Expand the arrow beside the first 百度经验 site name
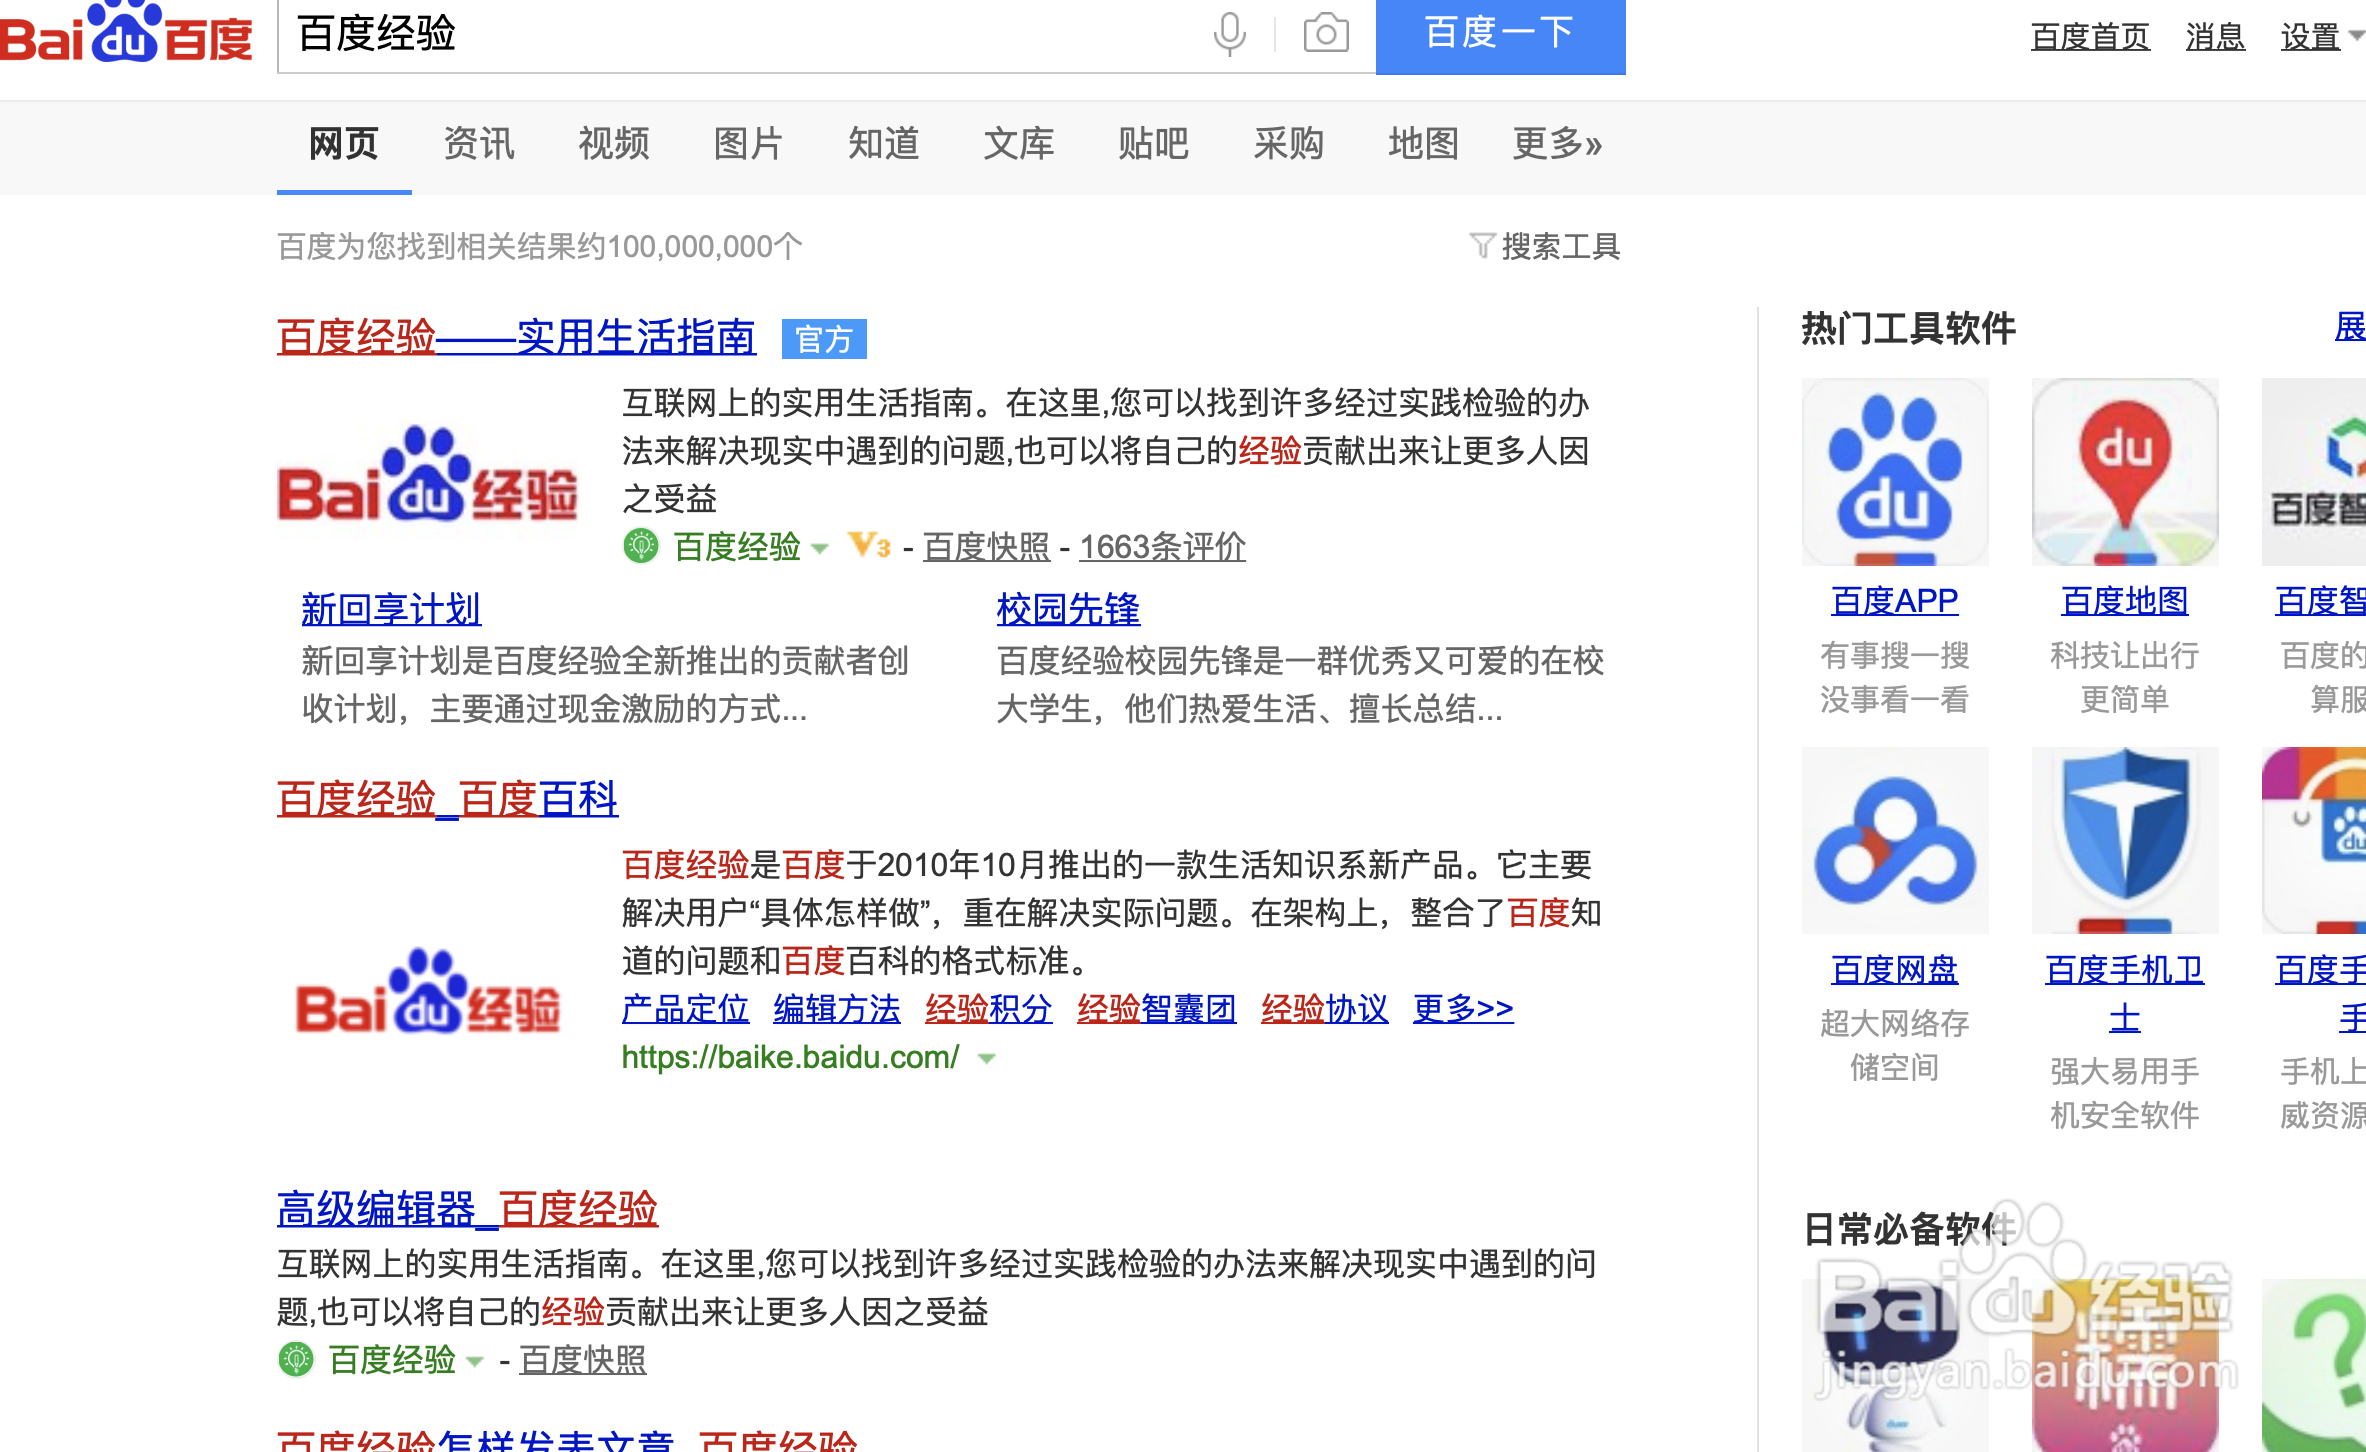The width and height of the screenshot is (2366, 1452). (x=820, y=549)
